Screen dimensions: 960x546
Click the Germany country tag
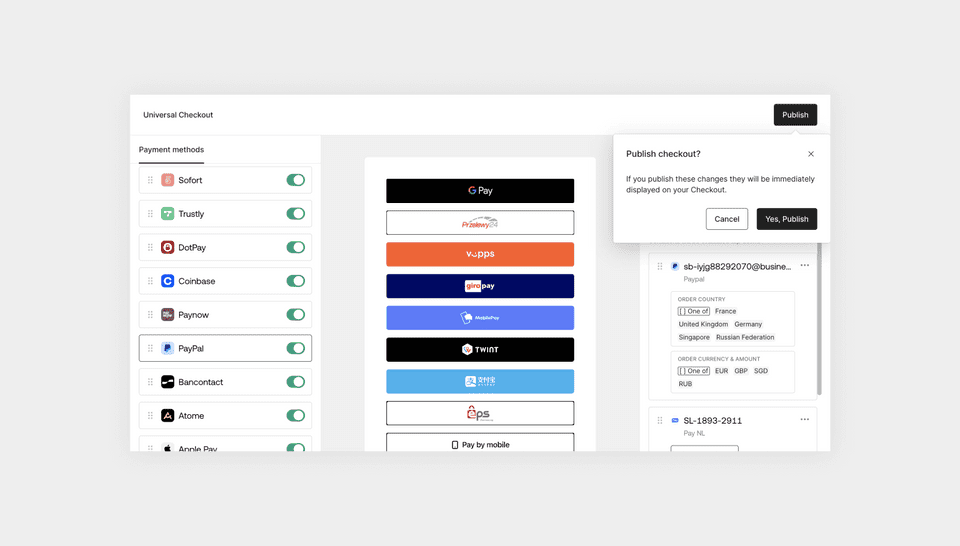point(748,324)
